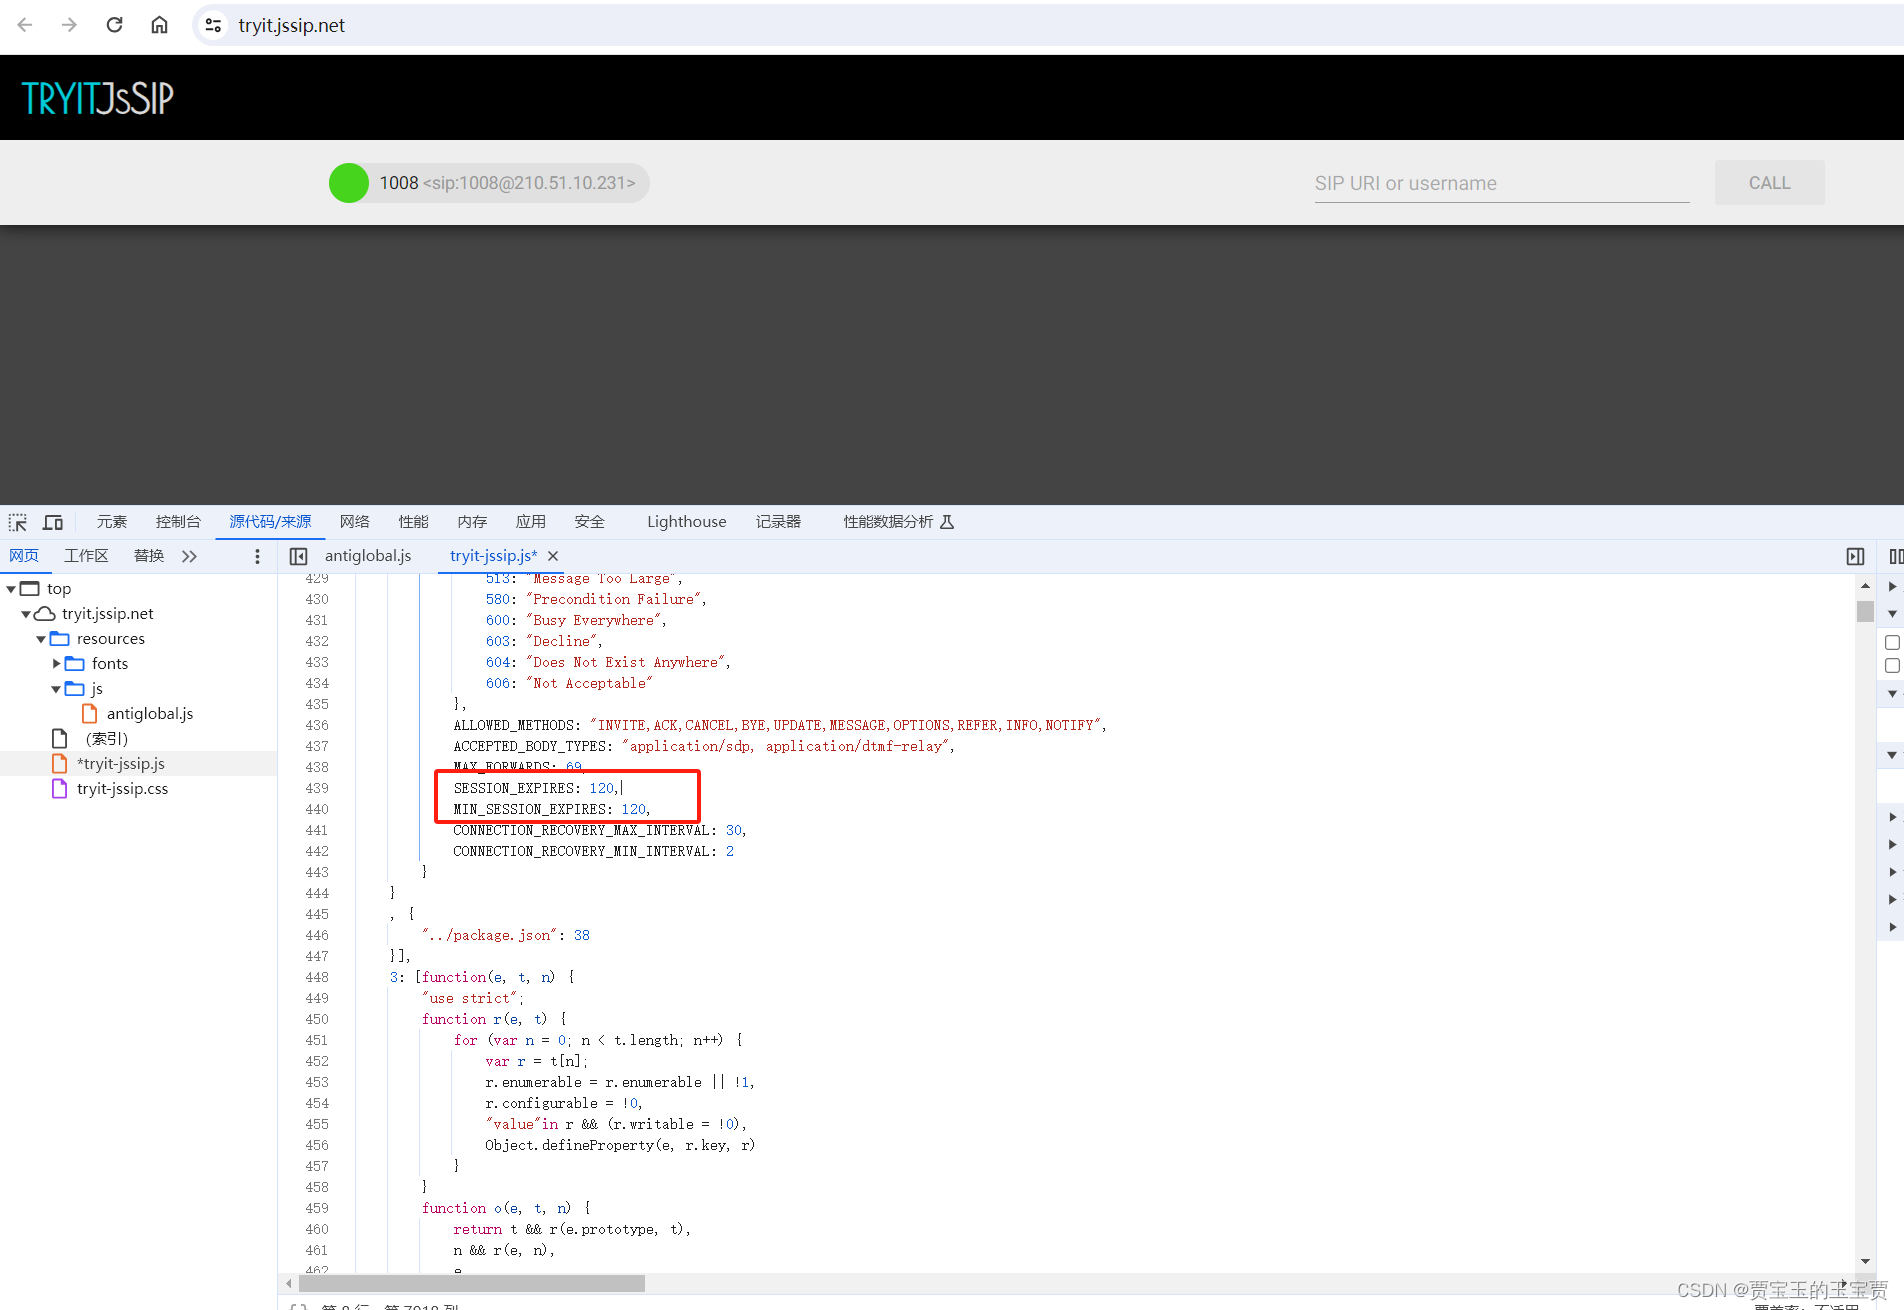Viewport: 1904px width, 1310px height.
Task: Click the code editor vertical scrollbar thumb
Action: point(1865,611)
